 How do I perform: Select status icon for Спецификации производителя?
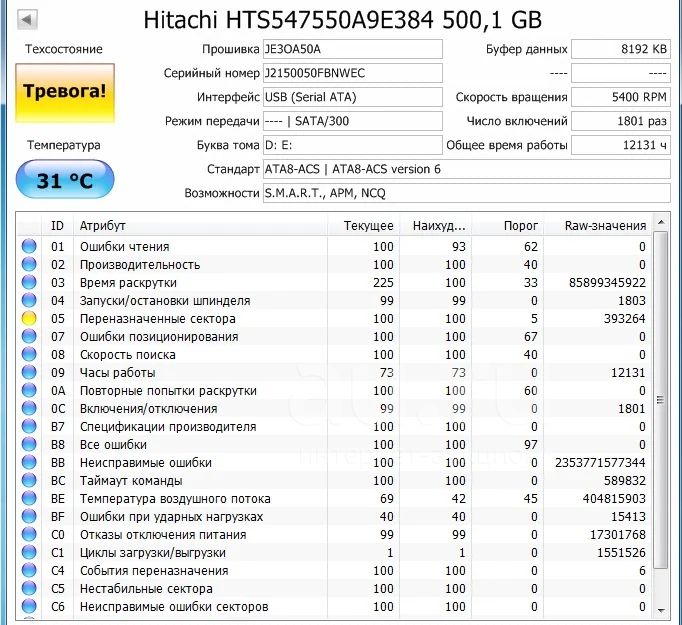point(29,426)
